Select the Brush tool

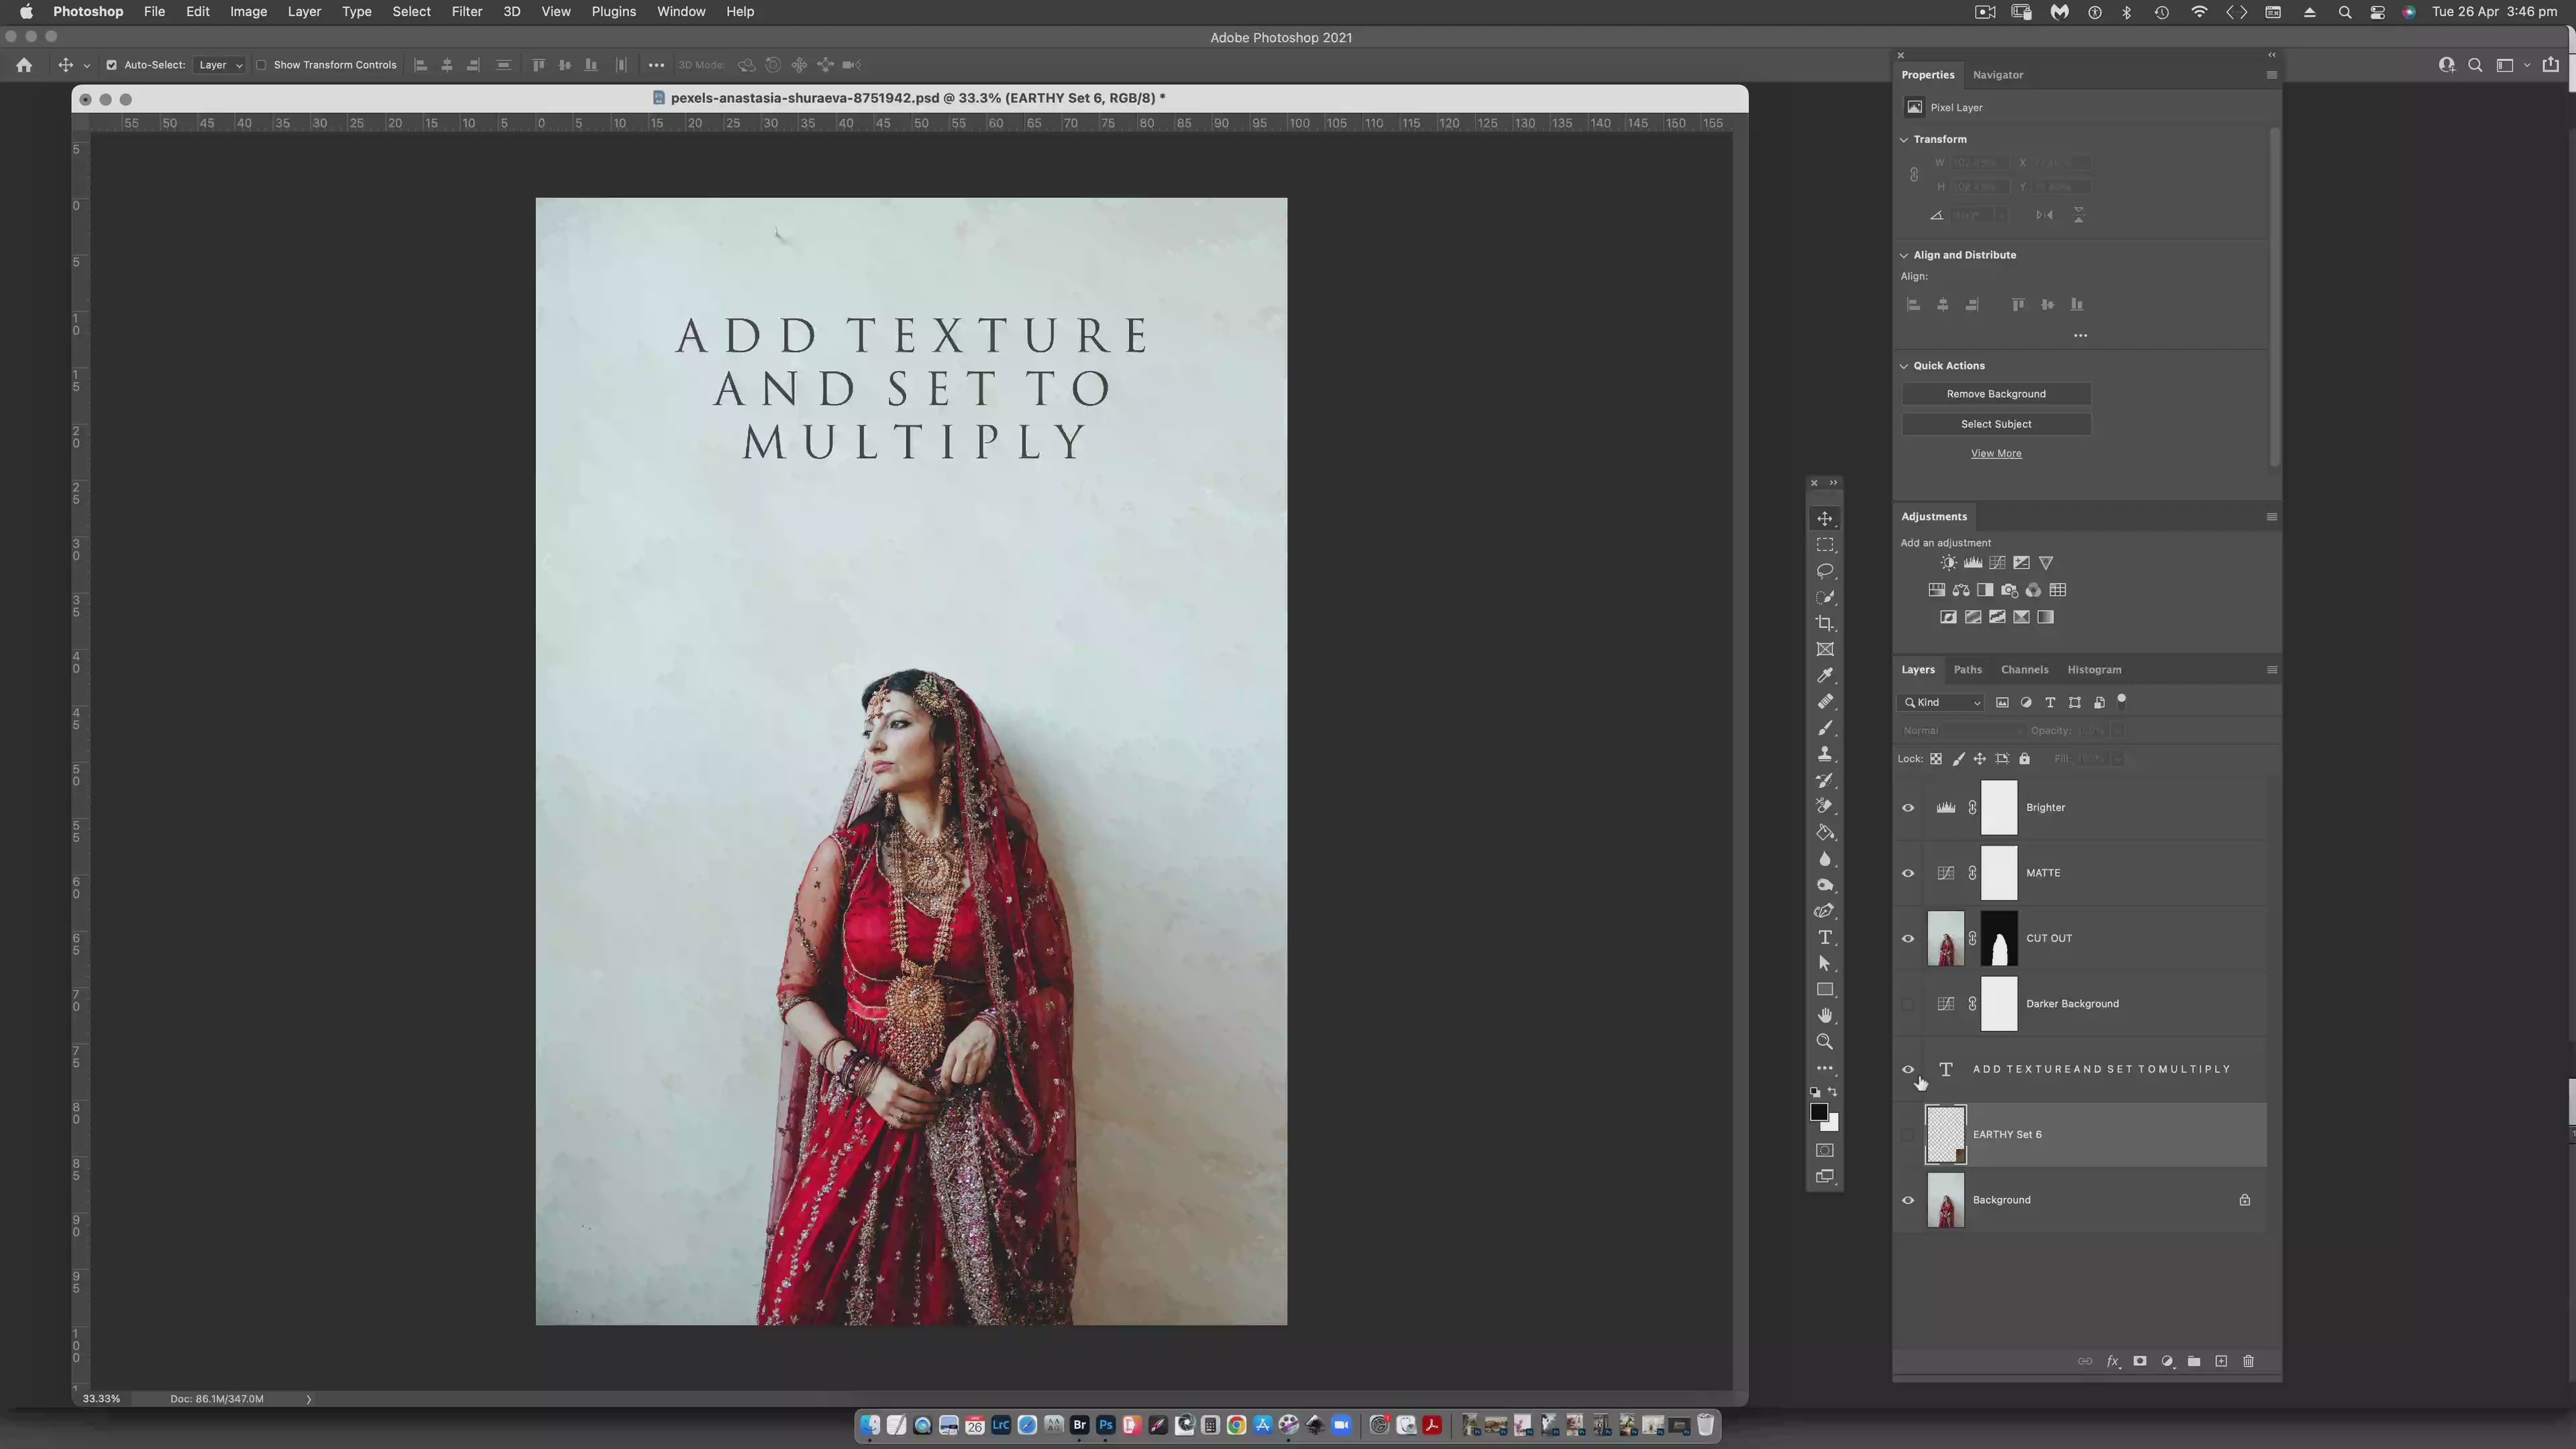pyautogui.click(x=1825, y=728)
